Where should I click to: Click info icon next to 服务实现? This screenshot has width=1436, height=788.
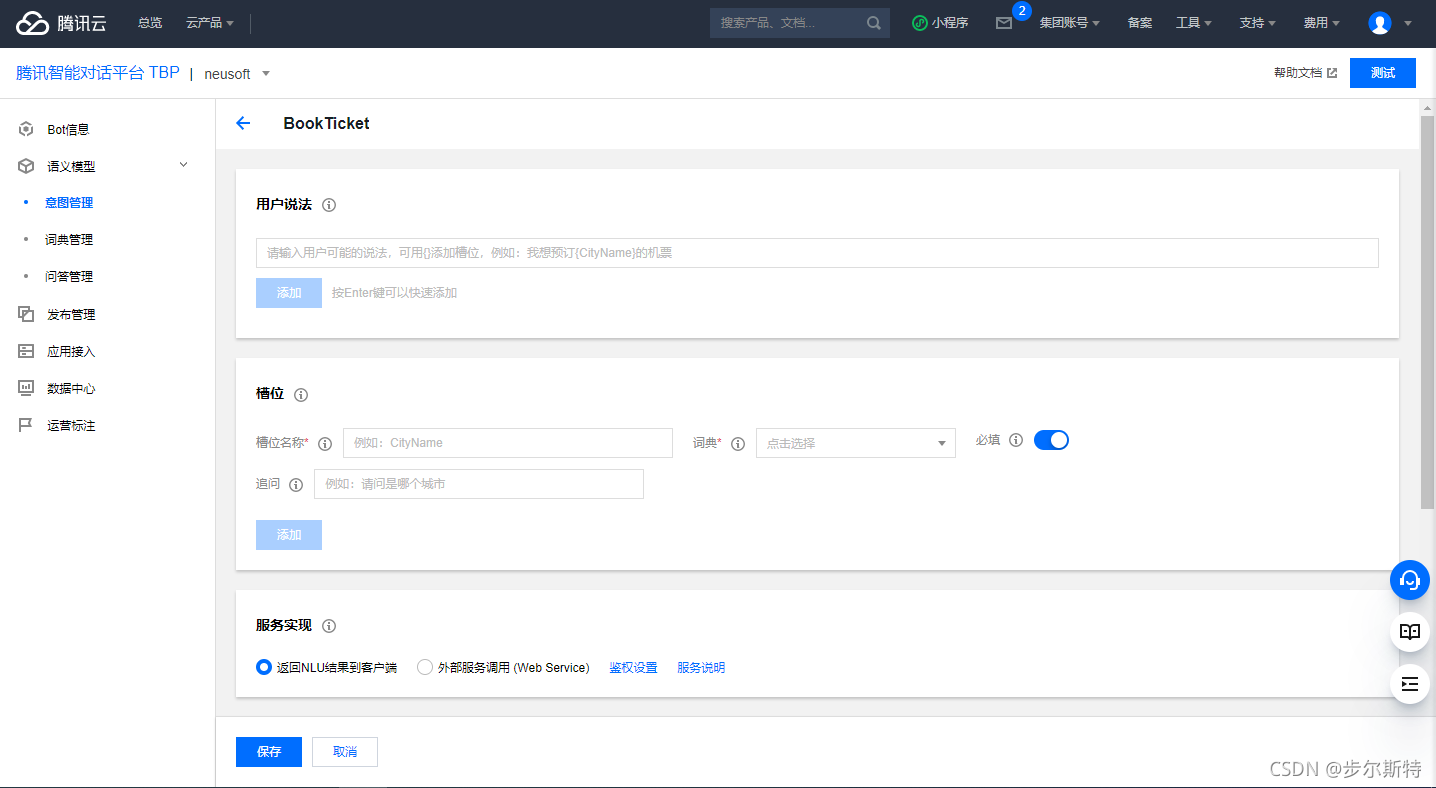329,626
